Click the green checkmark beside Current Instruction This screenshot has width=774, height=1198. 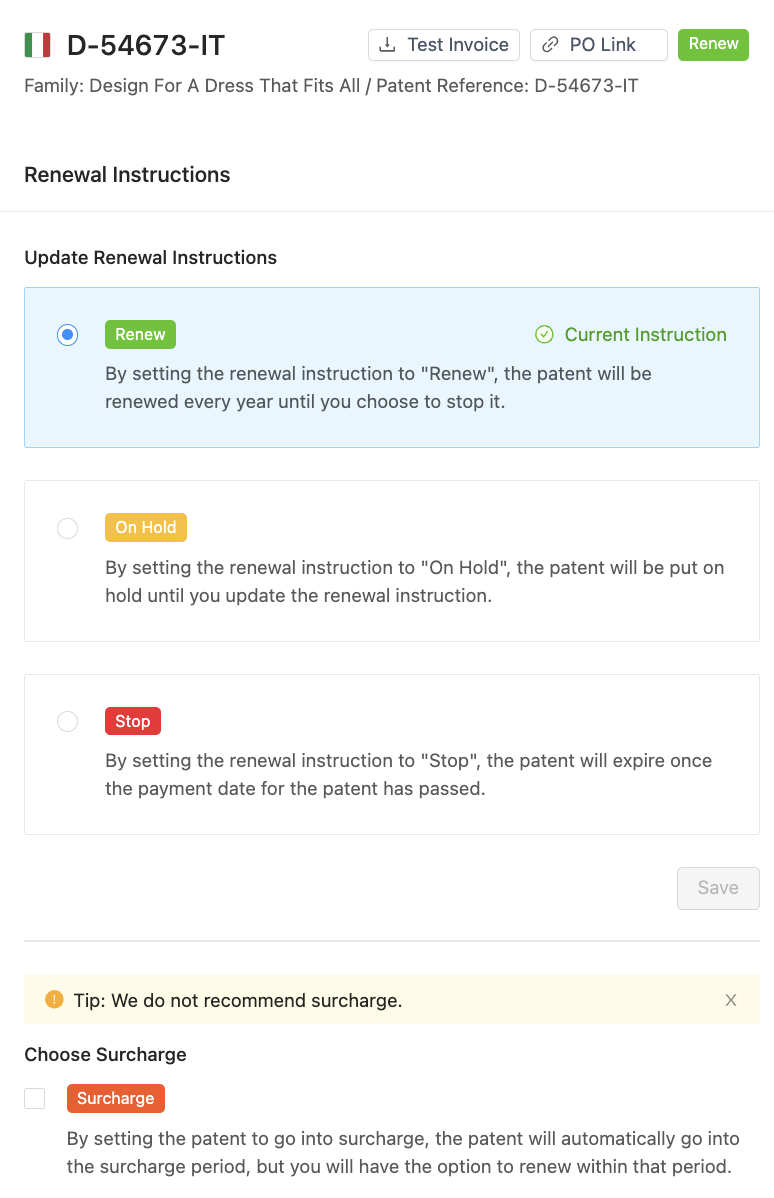544,334
